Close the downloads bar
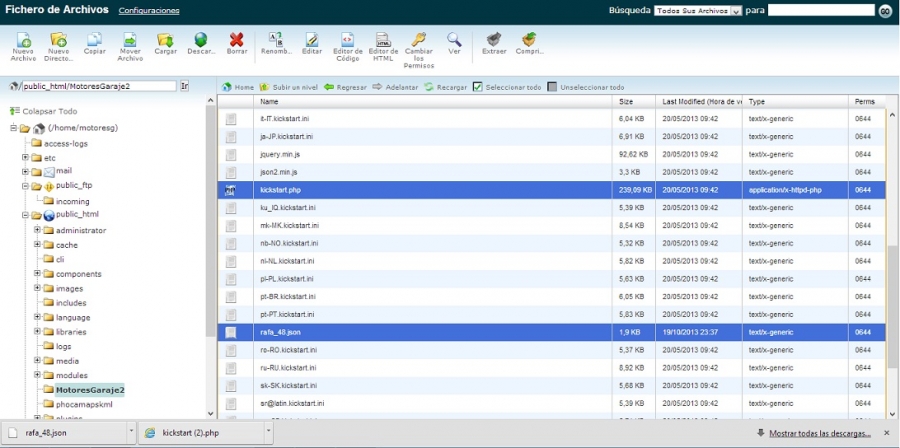Viewport: 900px width, 448px height. pos(887,433)
